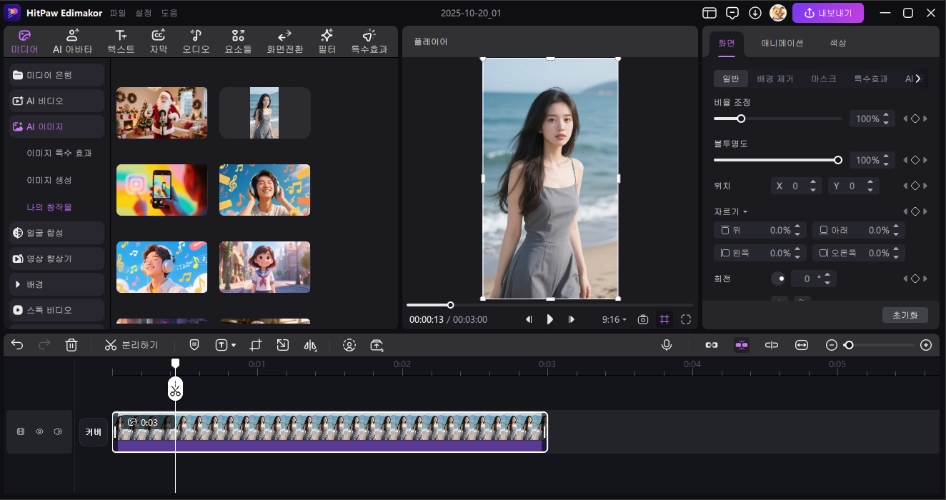Image resolution: width=946 pixels, height=500 pixels.
Task: Switch to the 애니메이션 tab
Action: coord(782,43)
